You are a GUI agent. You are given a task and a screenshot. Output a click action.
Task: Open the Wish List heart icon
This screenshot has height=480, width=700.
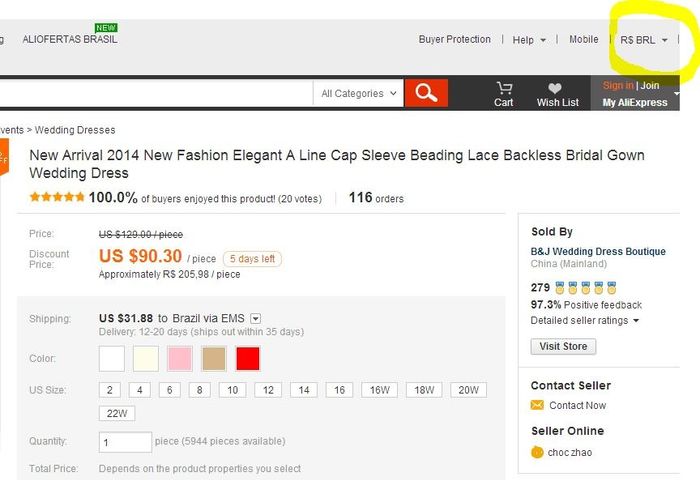pos(554,88)
